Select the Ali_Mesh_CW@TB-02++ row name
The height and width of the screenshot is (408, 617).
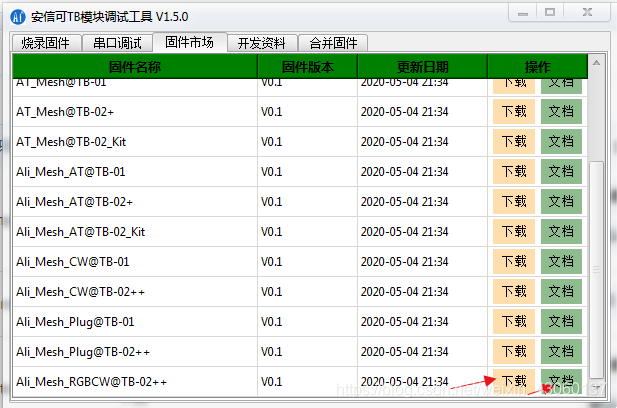tap(80, 292)
